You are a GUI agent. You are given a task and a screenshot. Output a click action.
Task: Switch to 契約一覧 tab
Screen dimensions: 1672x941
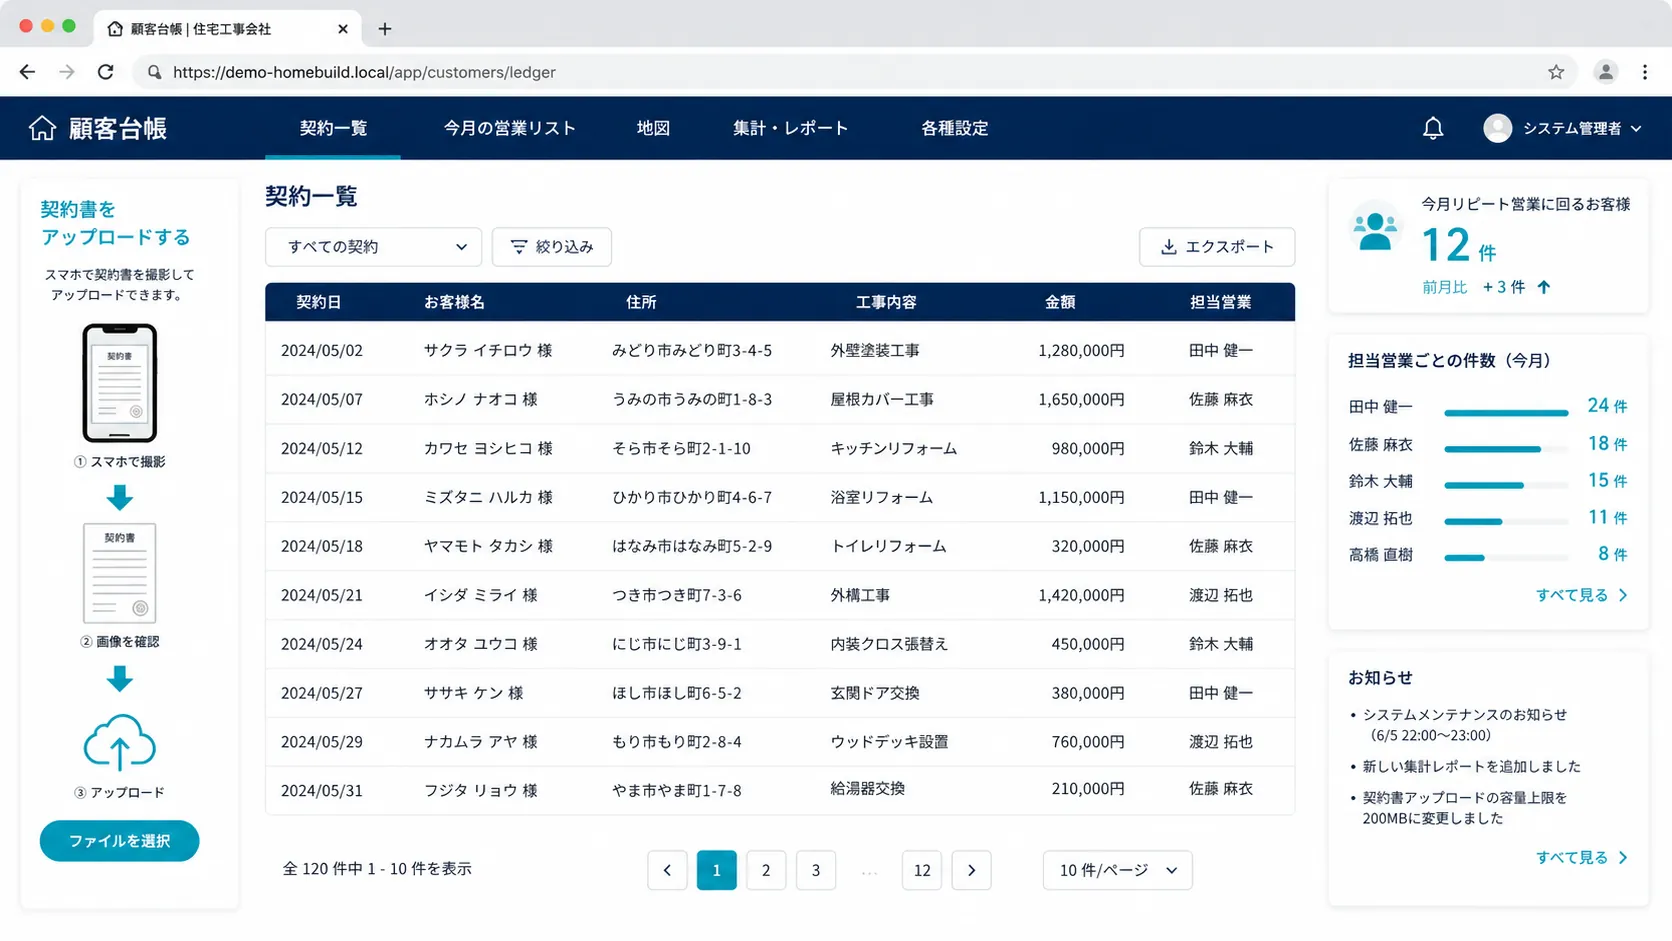[x=333, y=128]
